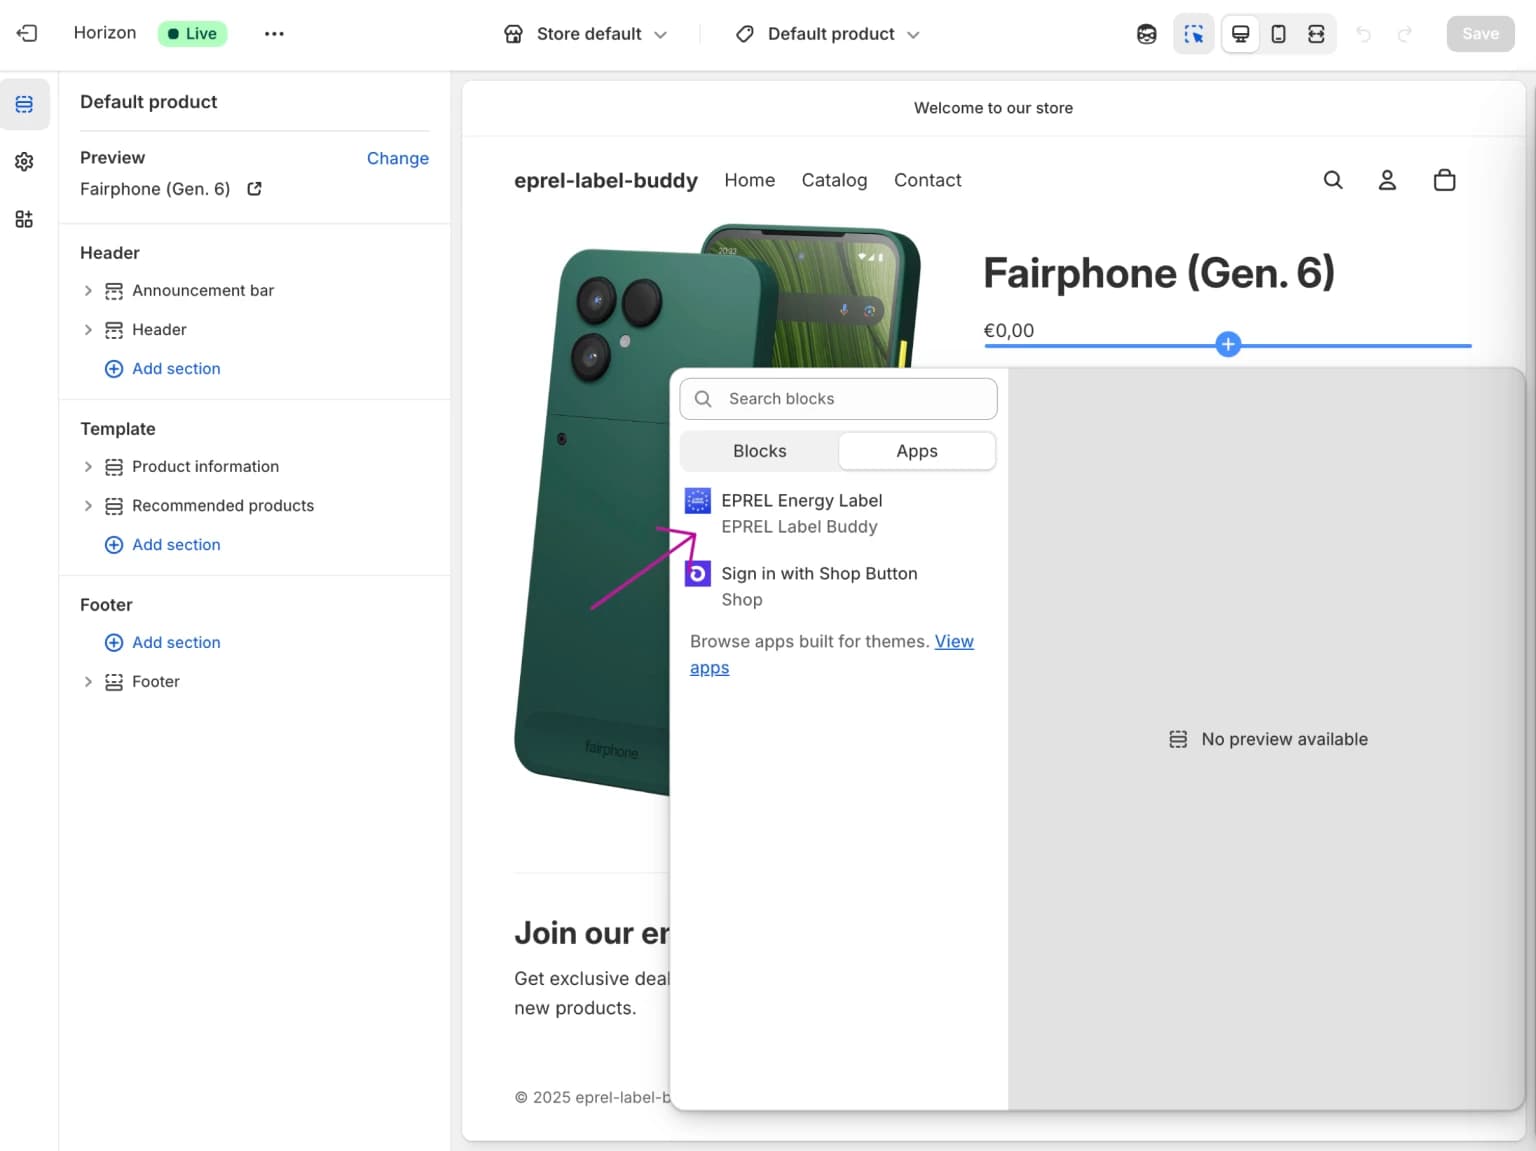1536x1151 pixels.
Task: Switch preview to desktop view
Action: coord(1240,33)
